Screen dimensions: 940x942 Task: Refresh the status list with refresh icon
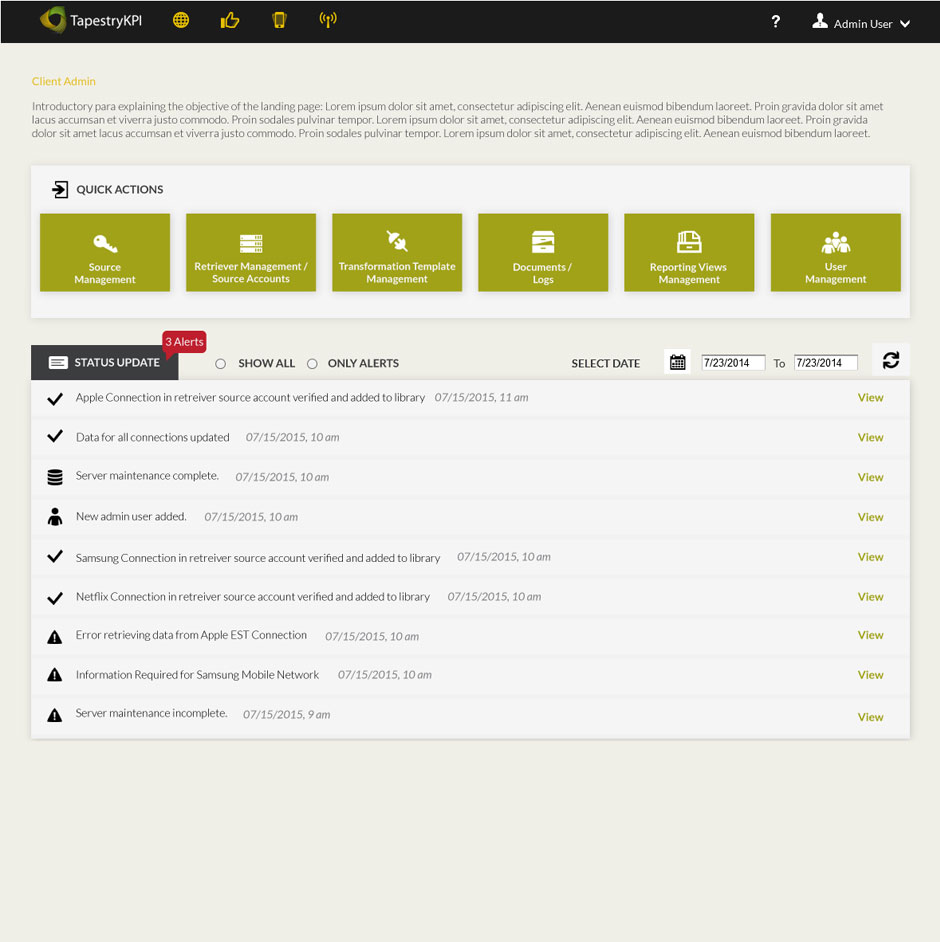click(x=891, y=360)
